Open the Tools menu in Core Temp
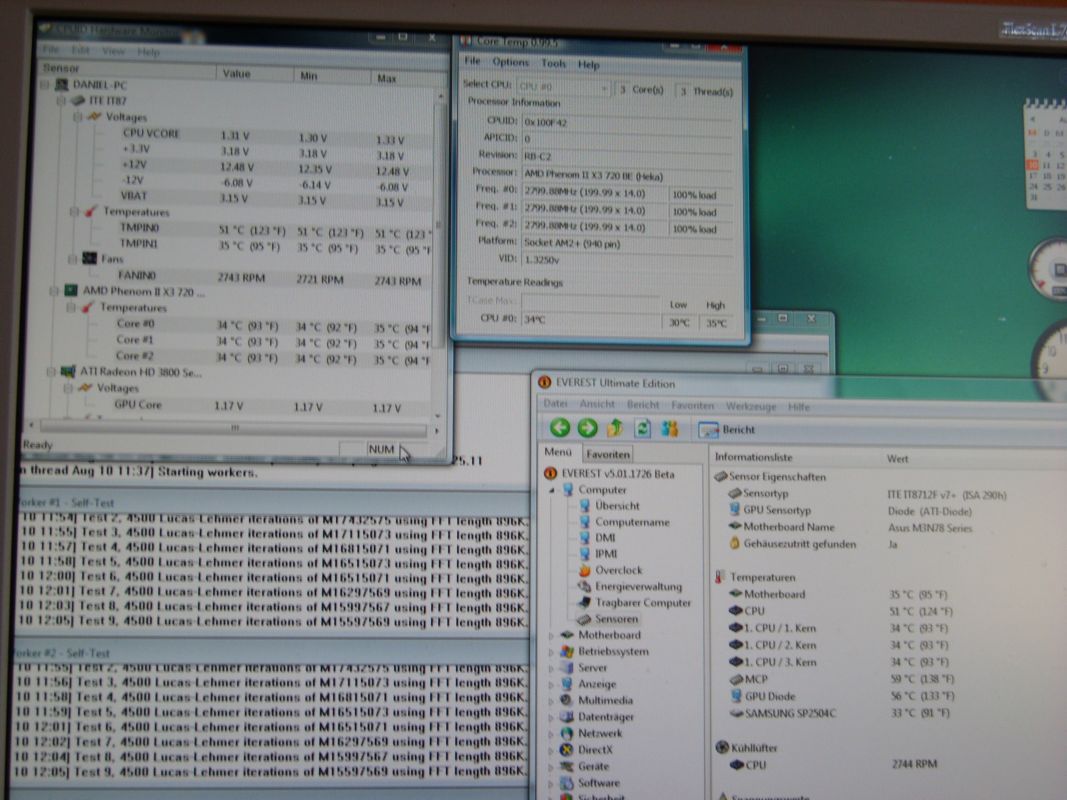The image size is (1067, 800). pyautogui.click(x=553, y=63)
